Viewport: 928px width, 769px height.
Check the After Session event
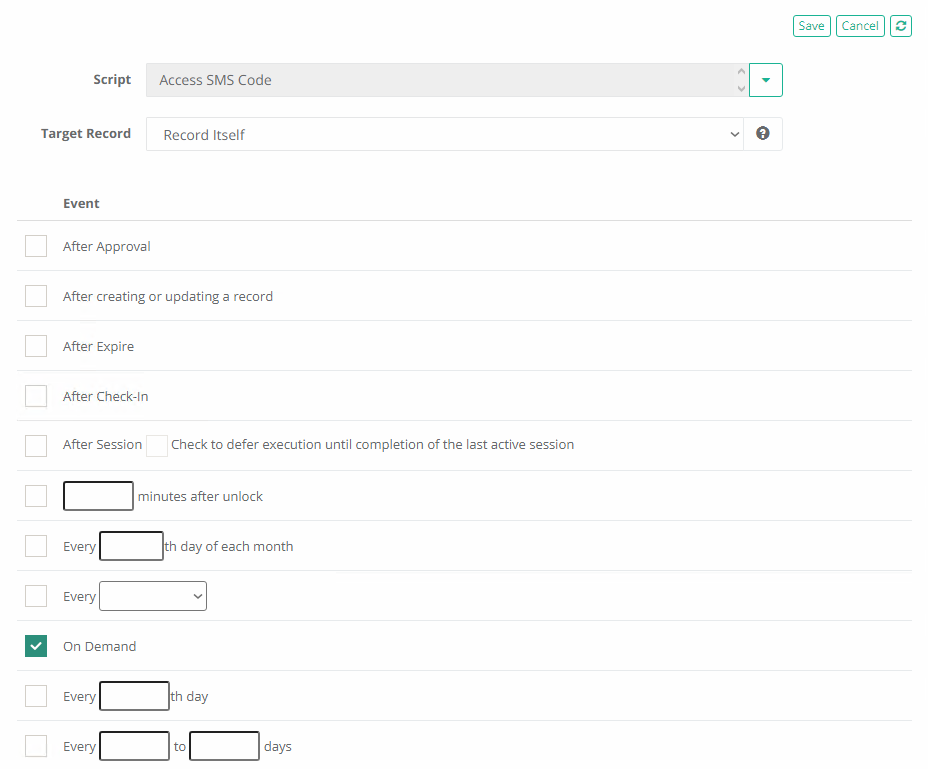click(x=35, y=445)
